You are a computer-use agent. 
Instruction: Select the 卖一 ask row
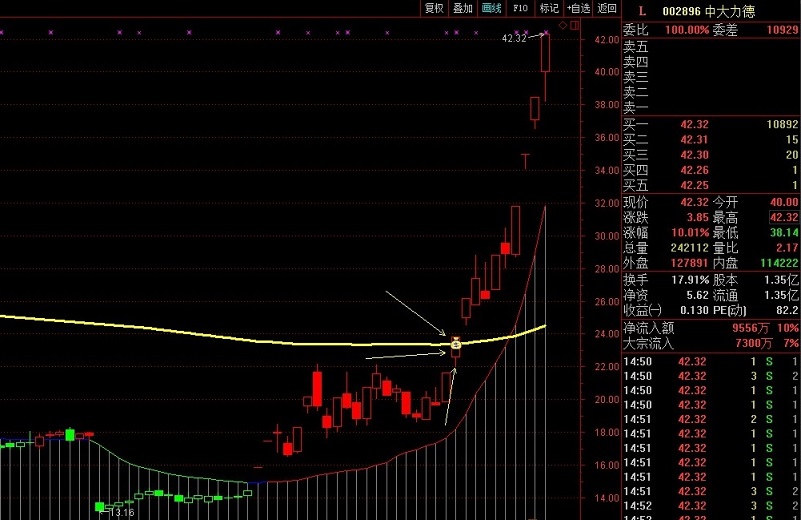pos(711,108)
